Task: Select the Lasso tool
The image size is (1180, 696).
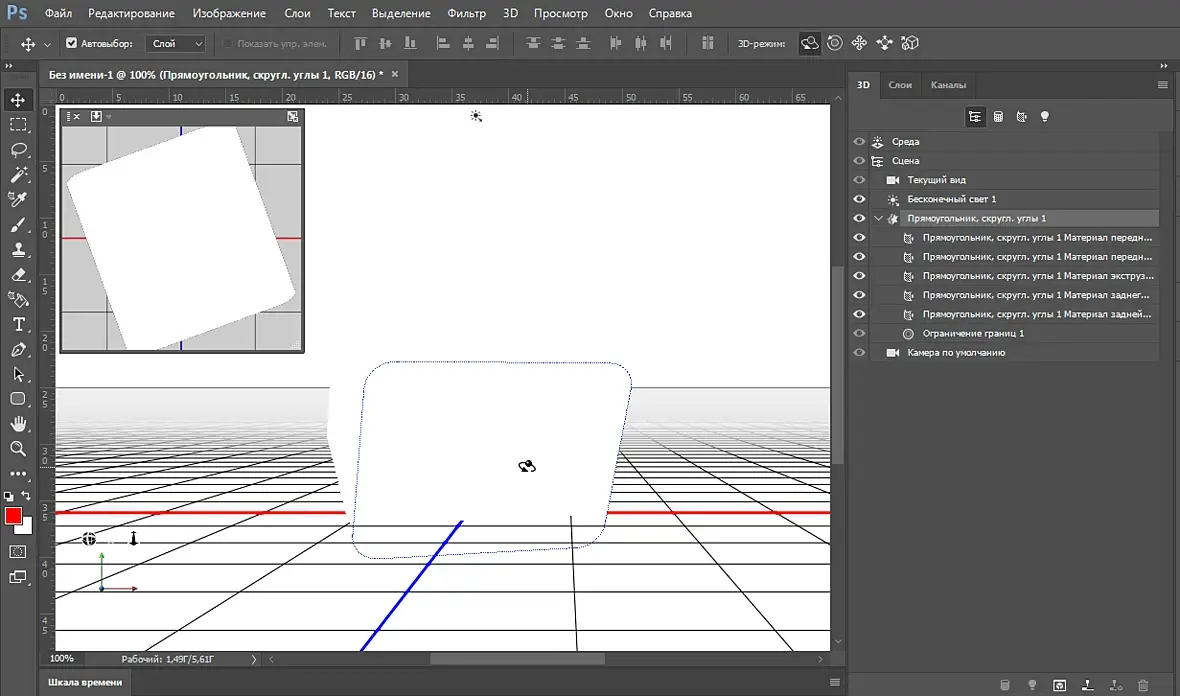Action: (18, 150)
